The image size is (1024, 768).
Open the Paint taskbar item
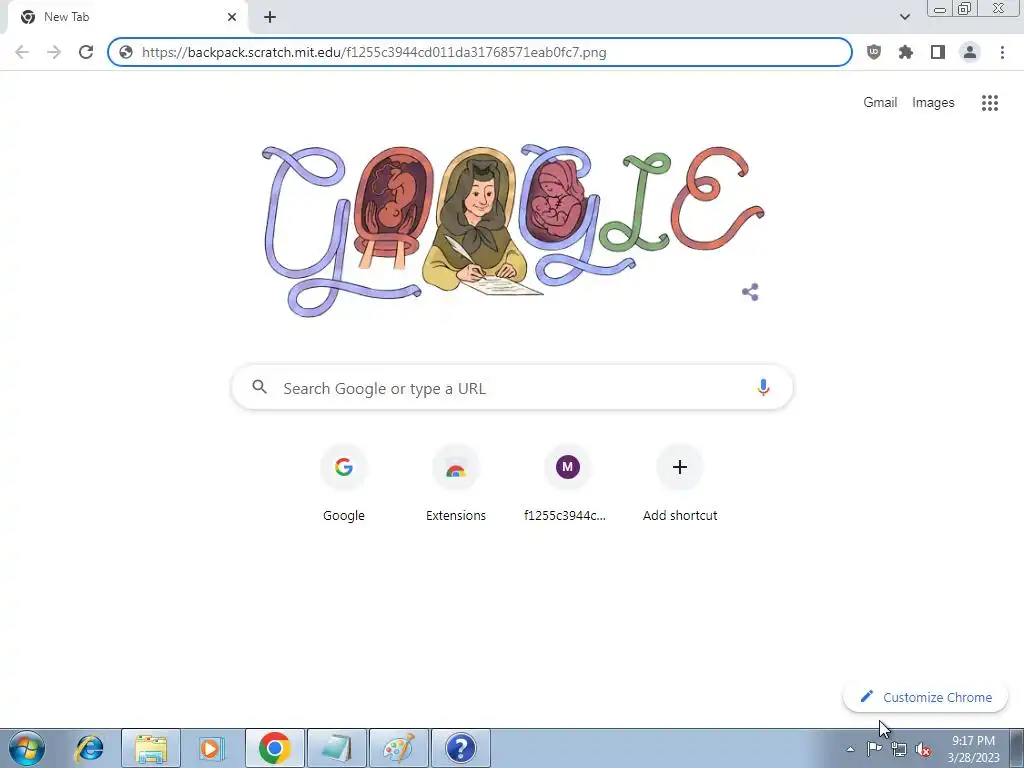399,748
